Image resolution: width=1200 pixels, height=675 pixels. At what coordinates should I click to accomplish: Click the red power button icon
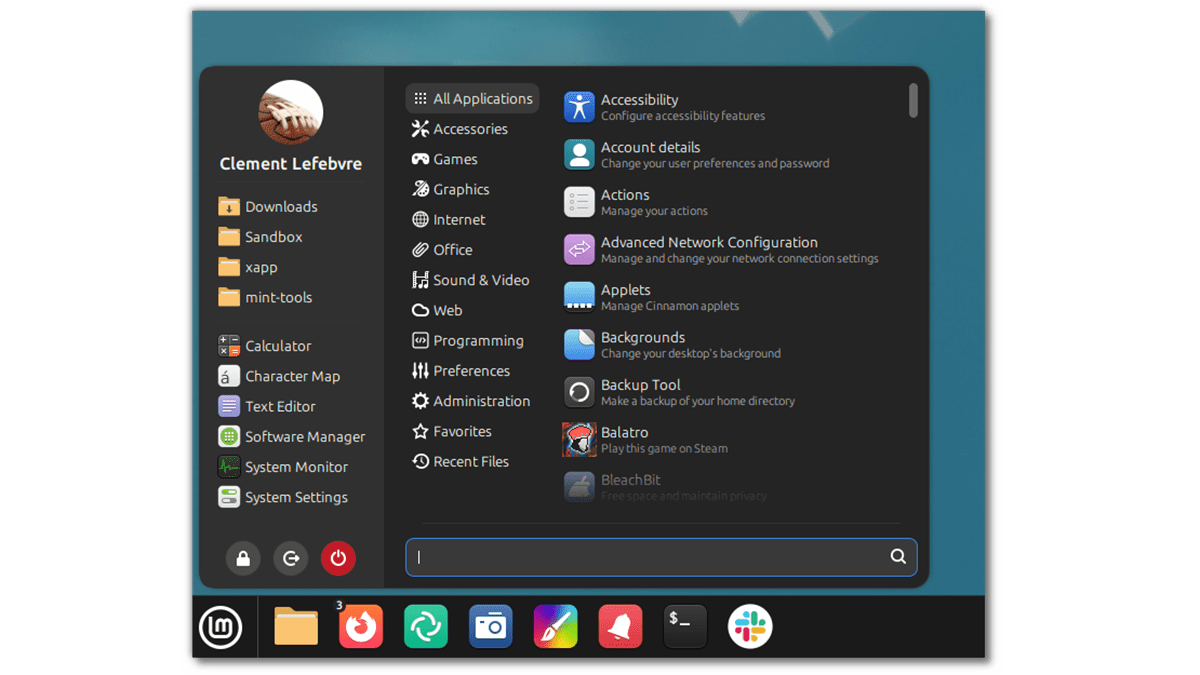[338, 558]
